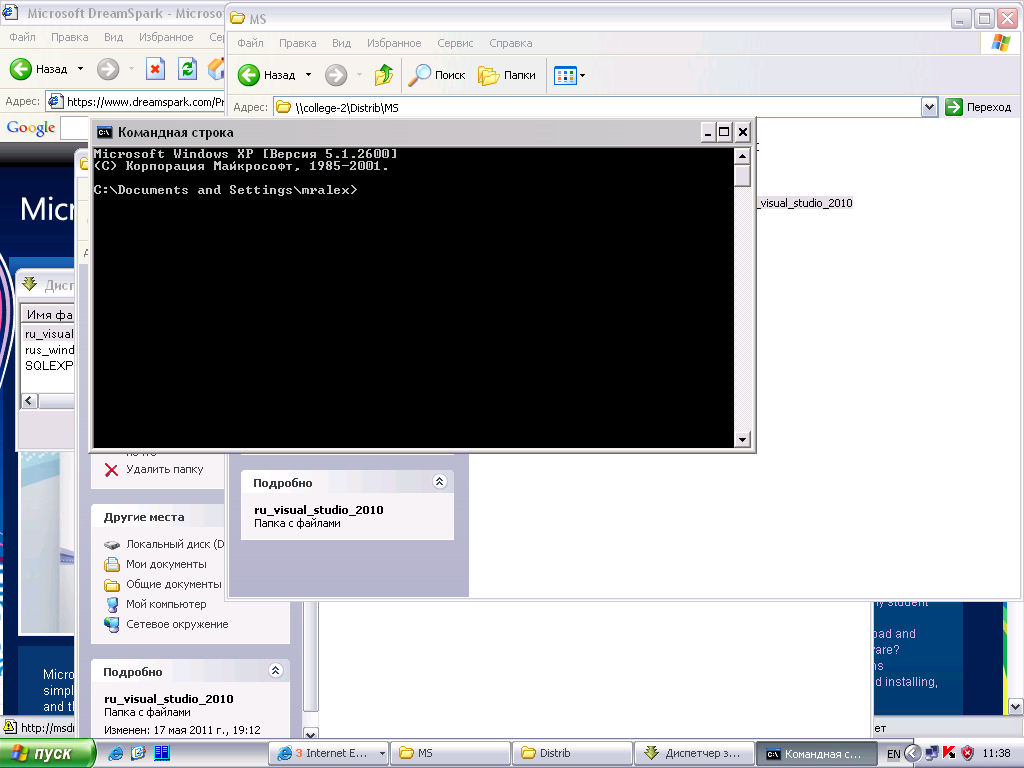Screen dimensions: 1024x768
Task: Click the Google toolbar logo
Action: tap(31, 127)
